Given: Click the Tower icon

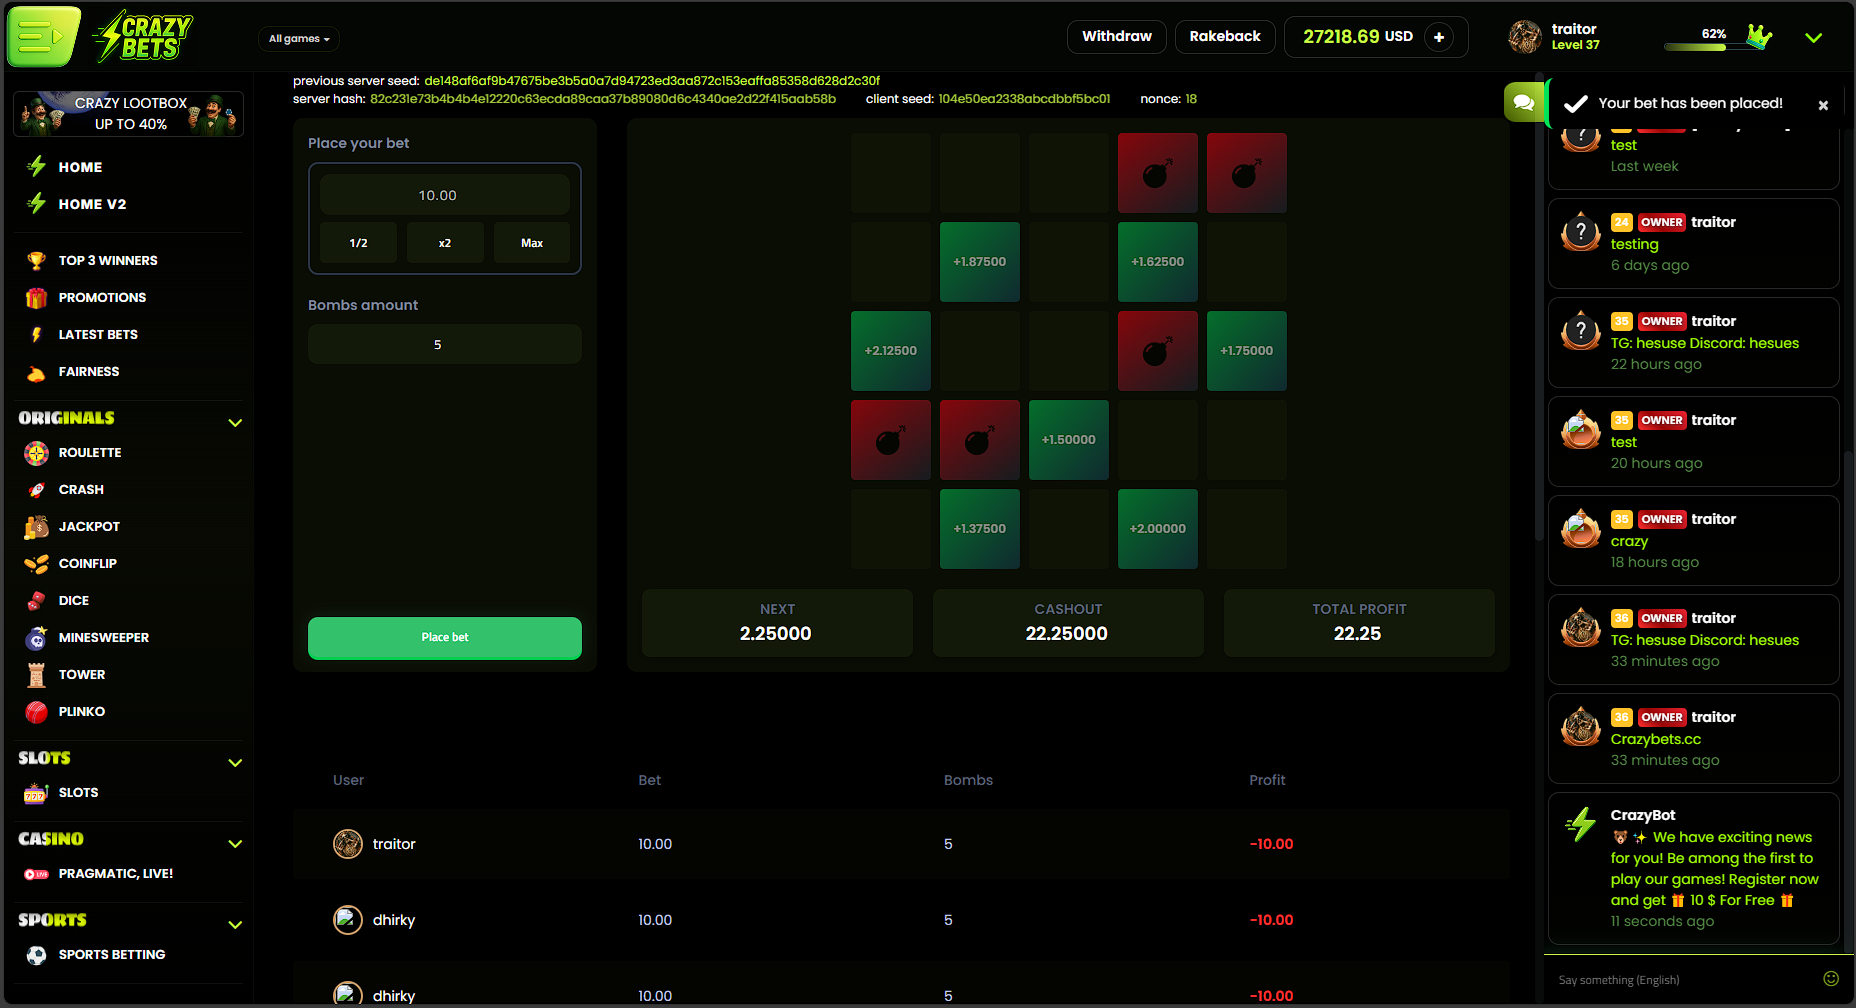Looking at the screenshot, I should 37,675.
